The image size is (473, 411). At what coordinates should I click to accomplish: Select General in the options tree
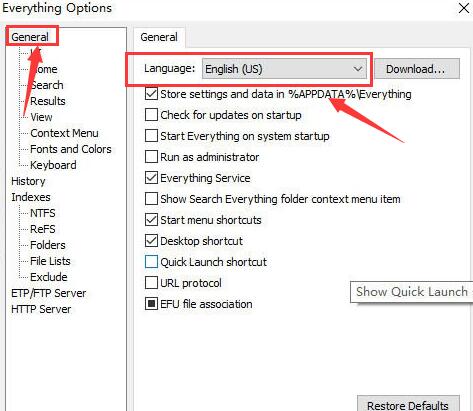click(30, 37)
